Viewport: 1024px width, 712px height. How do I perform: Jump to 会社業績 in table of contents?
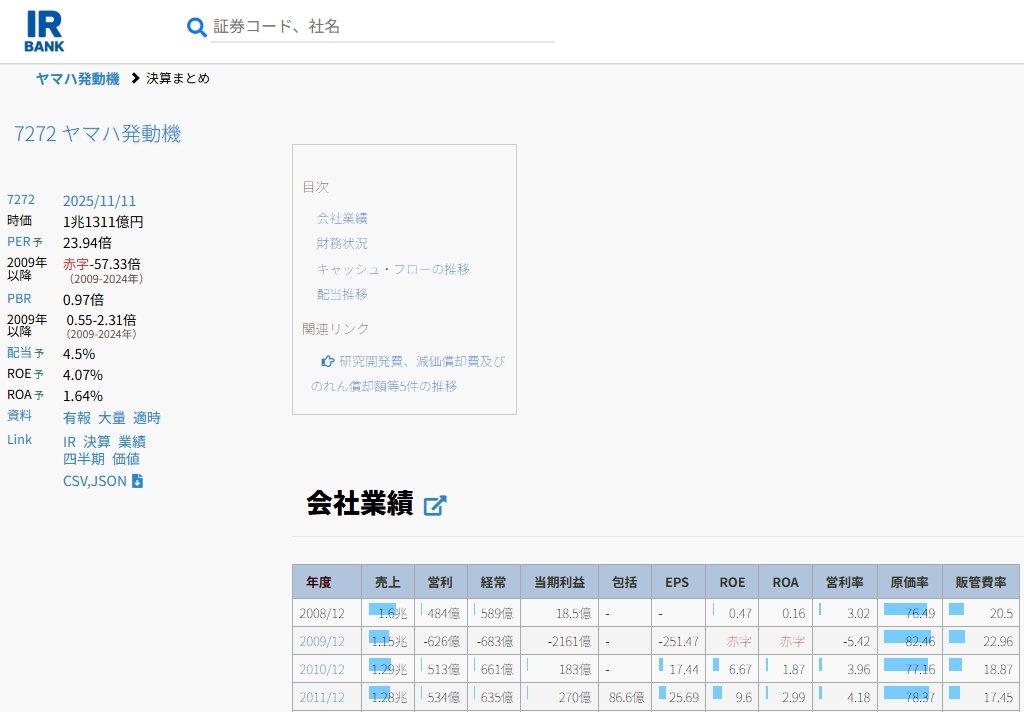tap(342, 218)
